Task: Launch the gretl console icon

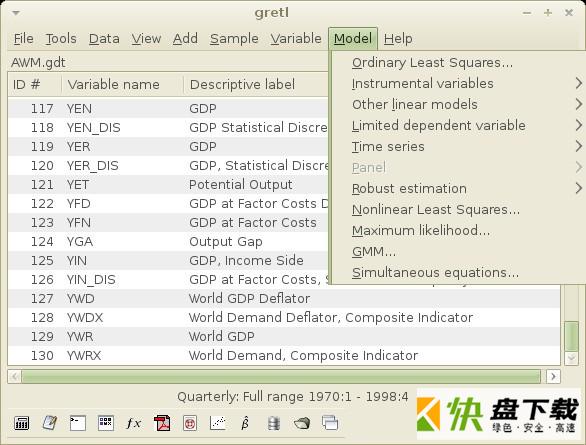Action: click(x=78, y=423)
